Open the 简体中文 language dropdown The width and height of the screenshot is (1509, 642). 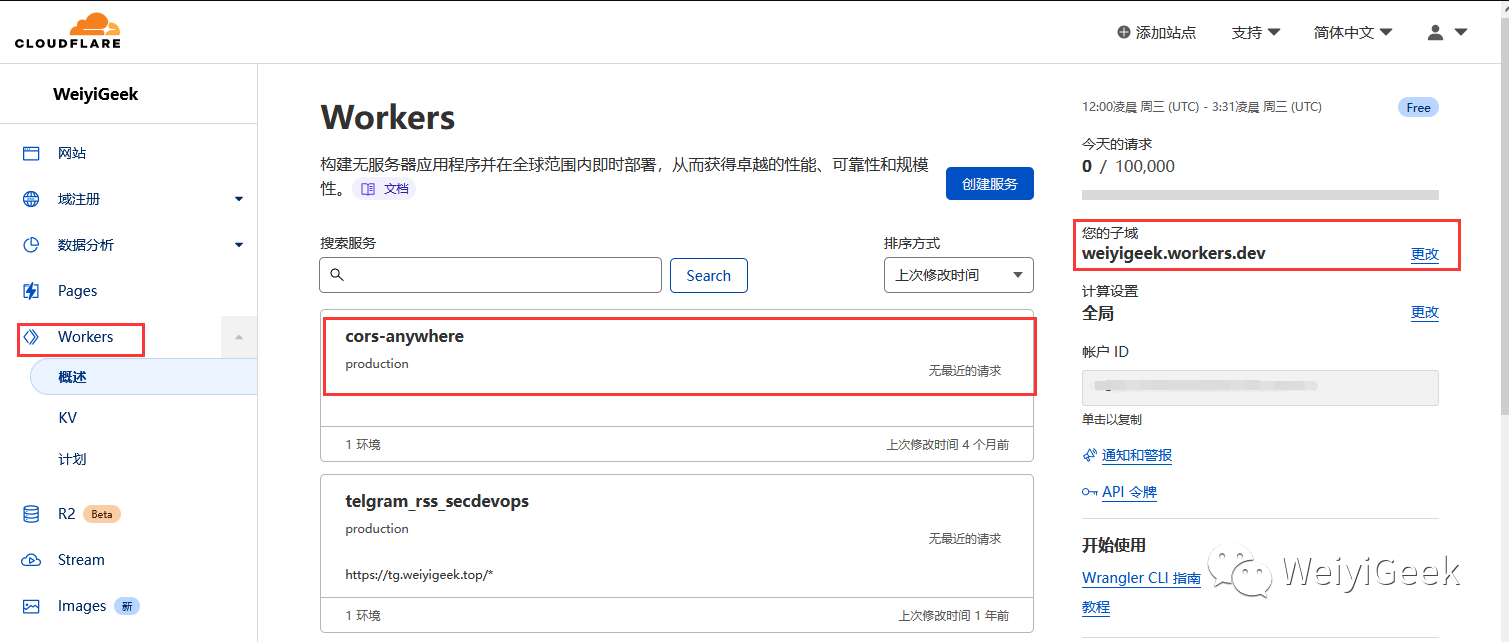point(1353,32)
